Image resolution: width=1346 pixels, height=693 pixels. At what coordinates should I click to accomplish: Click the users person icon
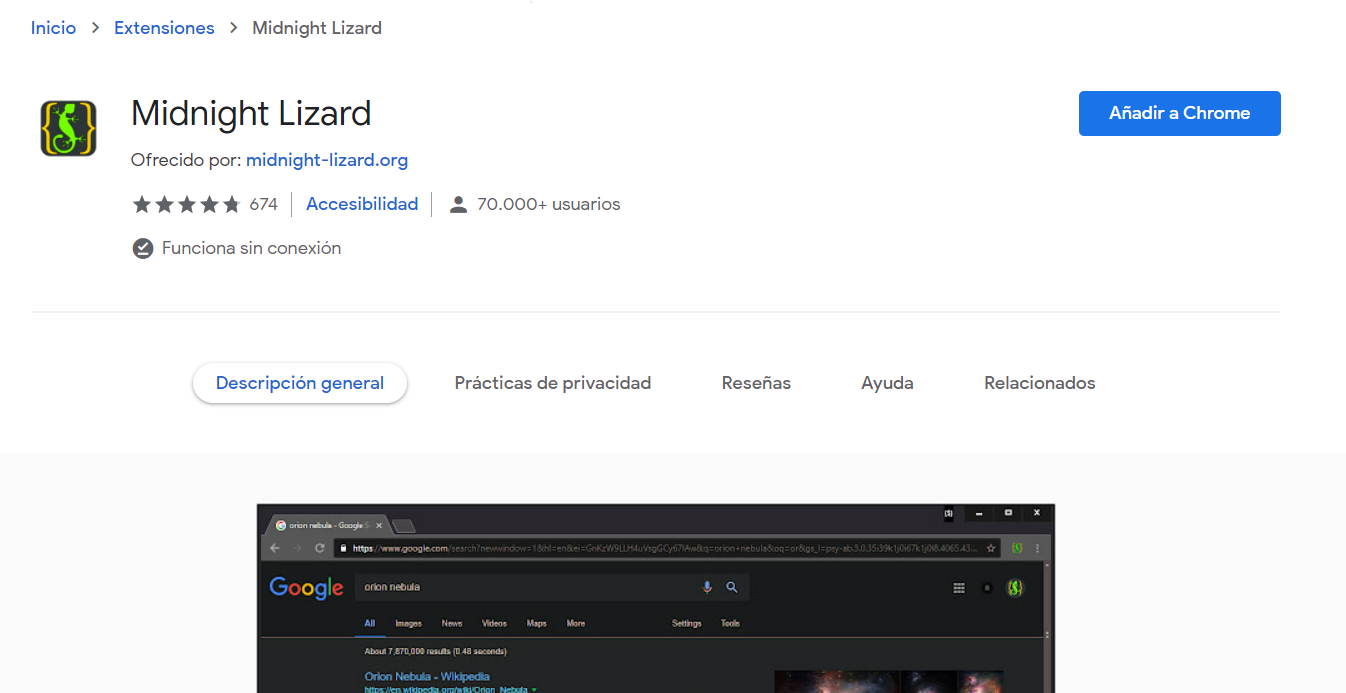click(x=458, y=205)
